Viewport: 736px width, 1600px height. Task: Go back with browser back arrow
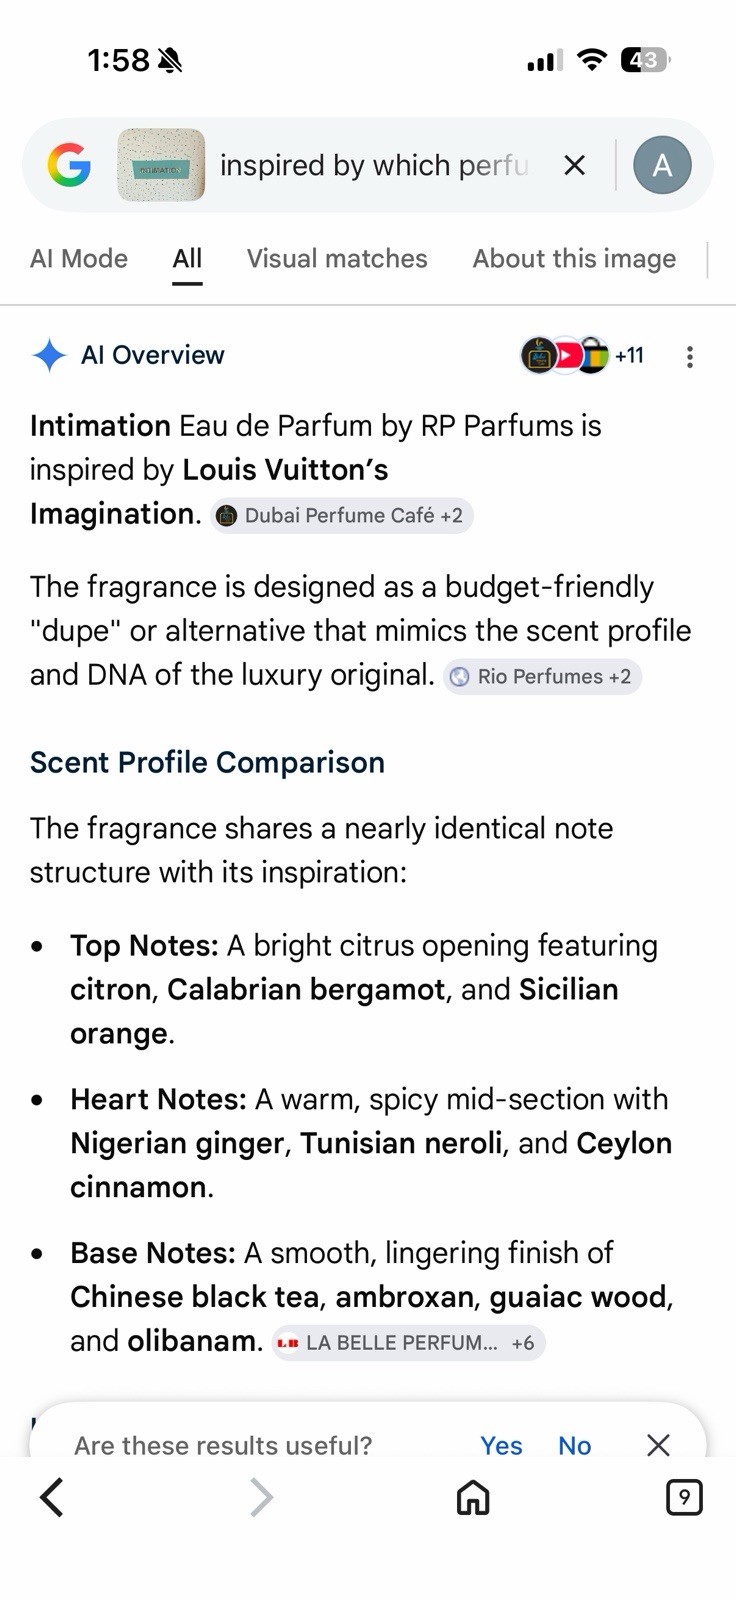pos(52,1497)
